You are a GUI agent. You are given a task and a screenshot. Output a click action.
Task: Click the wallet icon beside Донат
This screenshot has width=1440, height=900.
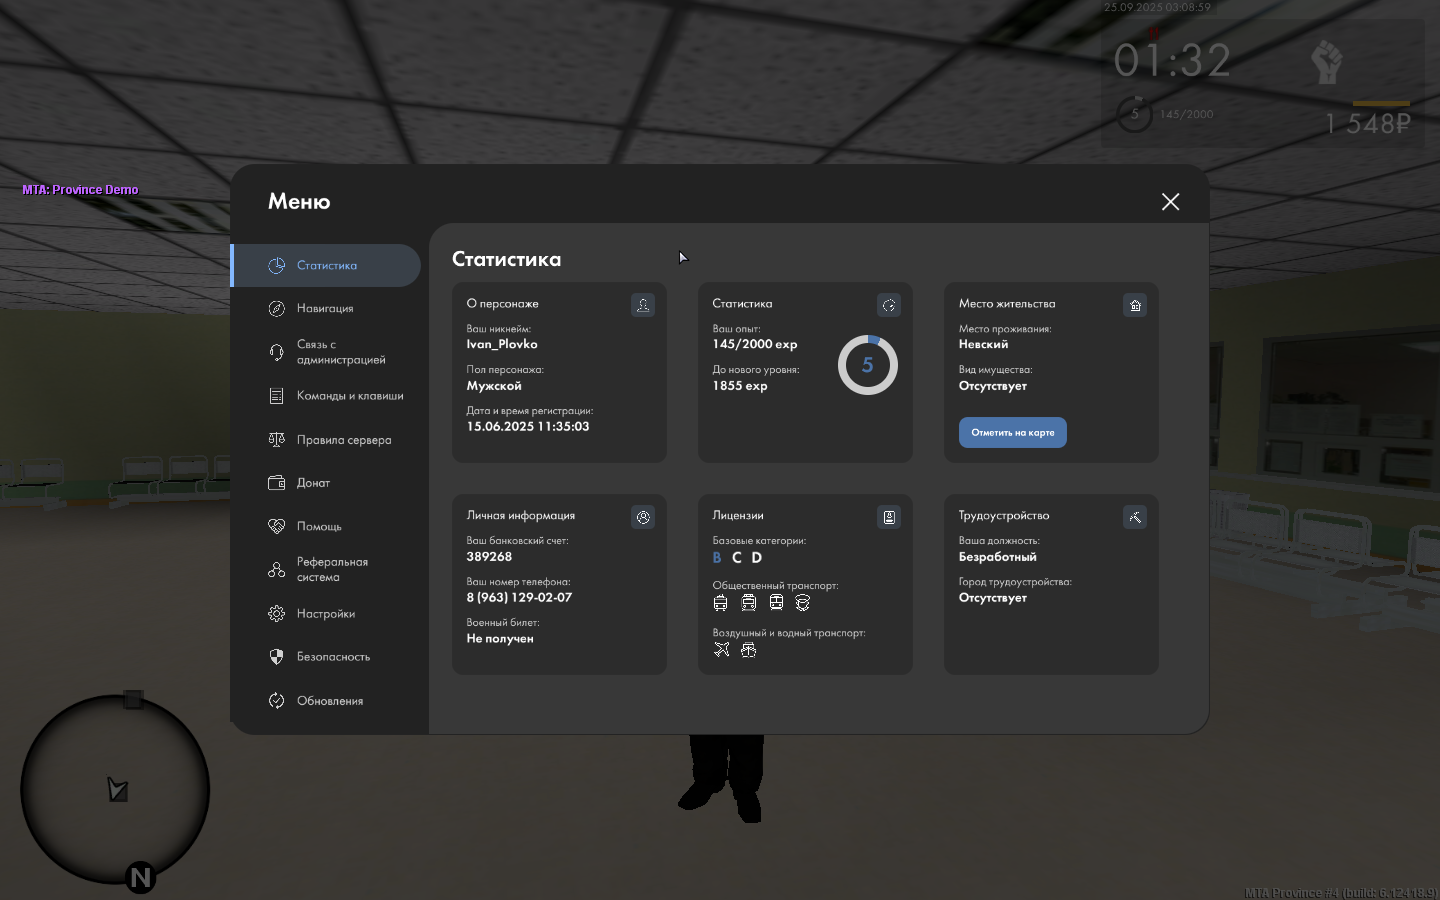[x=277, y=483]
